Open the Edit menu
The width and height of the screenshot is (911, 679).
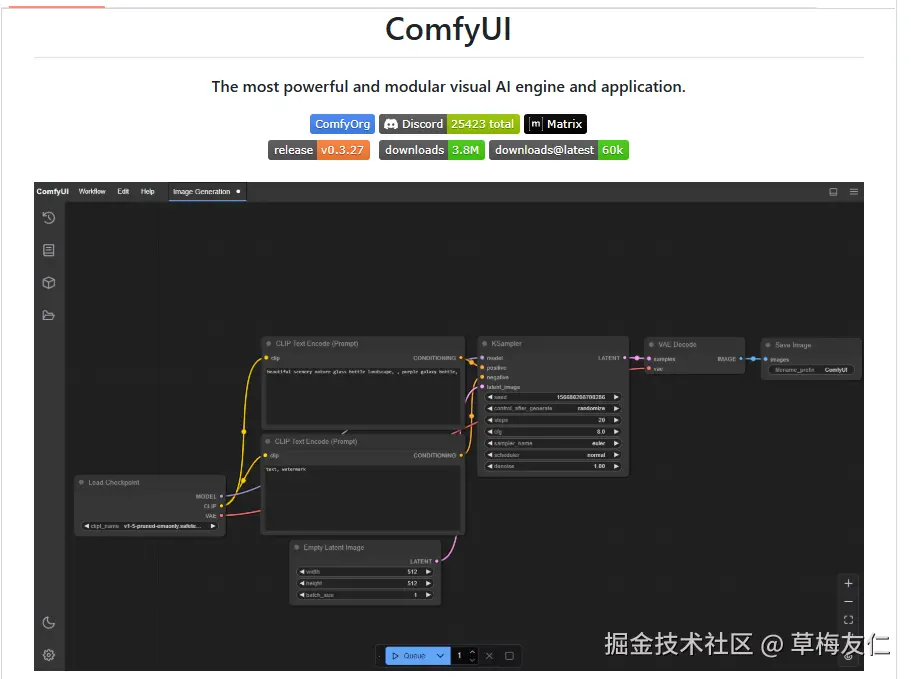[x=123, y=192]
